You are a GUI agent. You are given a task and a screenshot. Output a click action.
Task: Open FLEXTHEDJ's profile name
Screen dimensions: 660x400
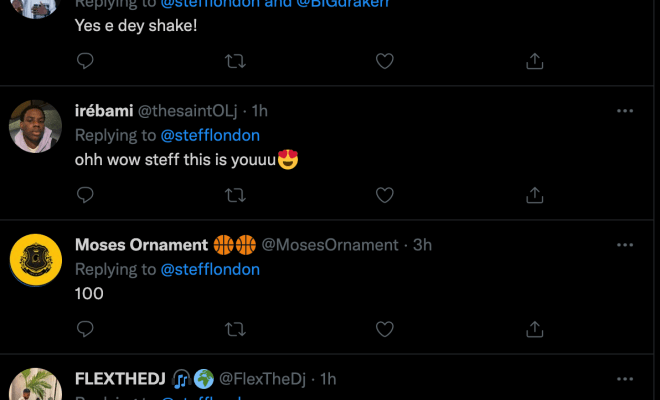click(x=120, y=379)
